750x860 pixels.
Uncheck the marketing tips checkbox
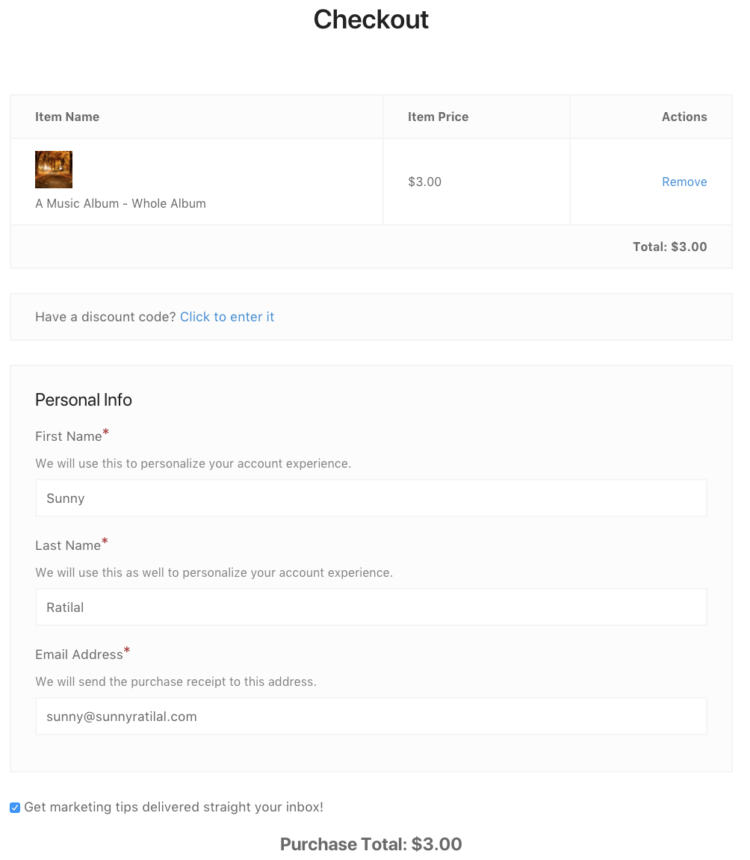[x=15, y=807]
